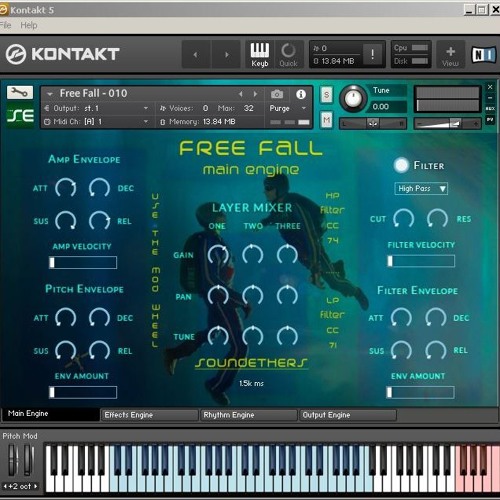This screenshot has height=500, width=500.
Task: Click Pitch Envelope SUS knob
Action: (65, 351)
